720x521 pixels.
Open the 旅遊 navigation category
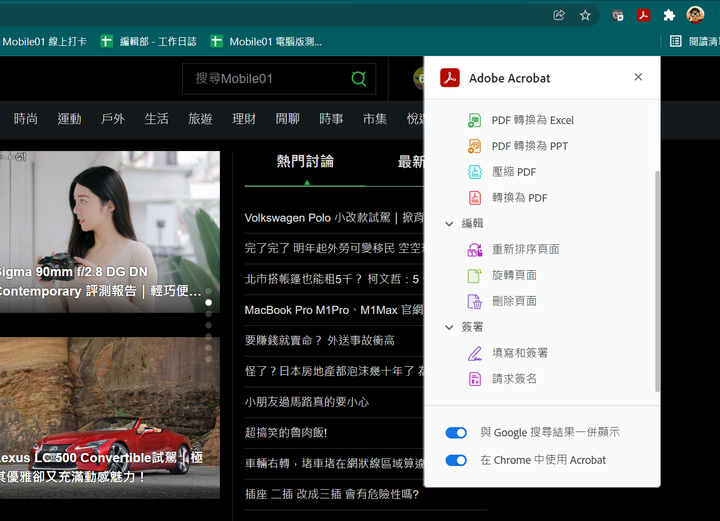(200, 119)
